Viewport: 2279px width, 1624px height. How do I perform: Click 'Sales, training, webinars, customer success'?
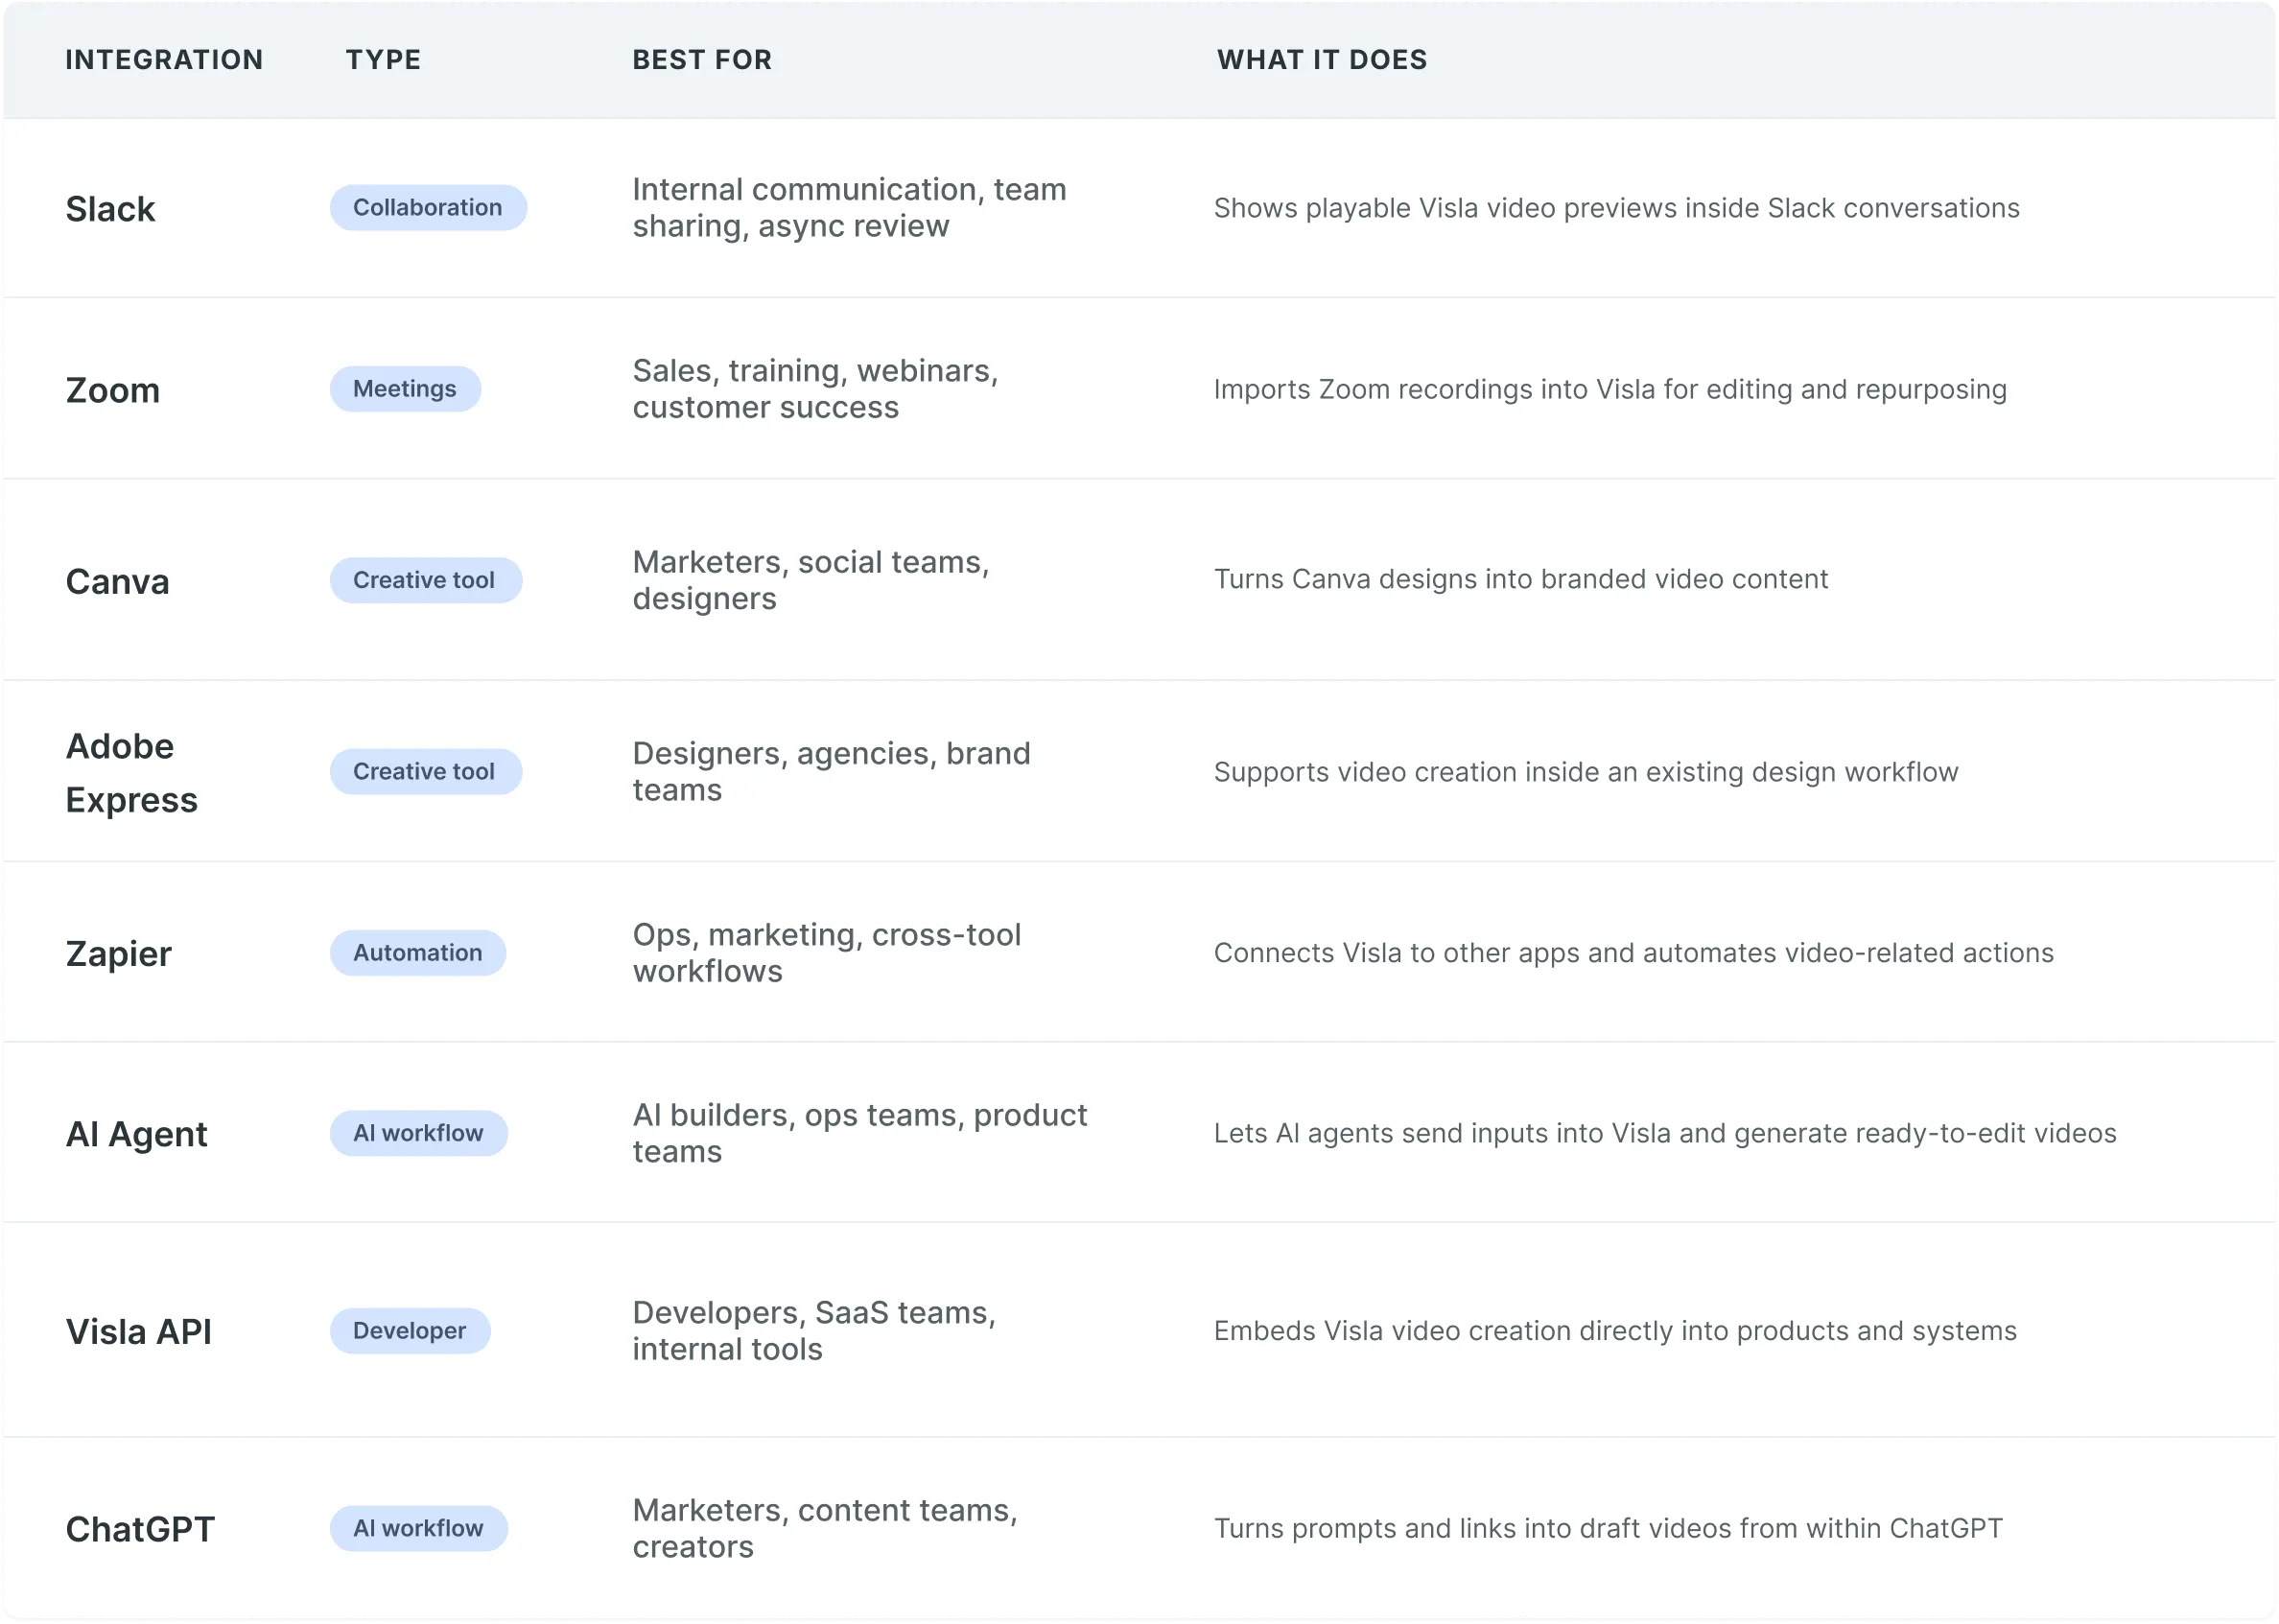(x=816, y=389)
